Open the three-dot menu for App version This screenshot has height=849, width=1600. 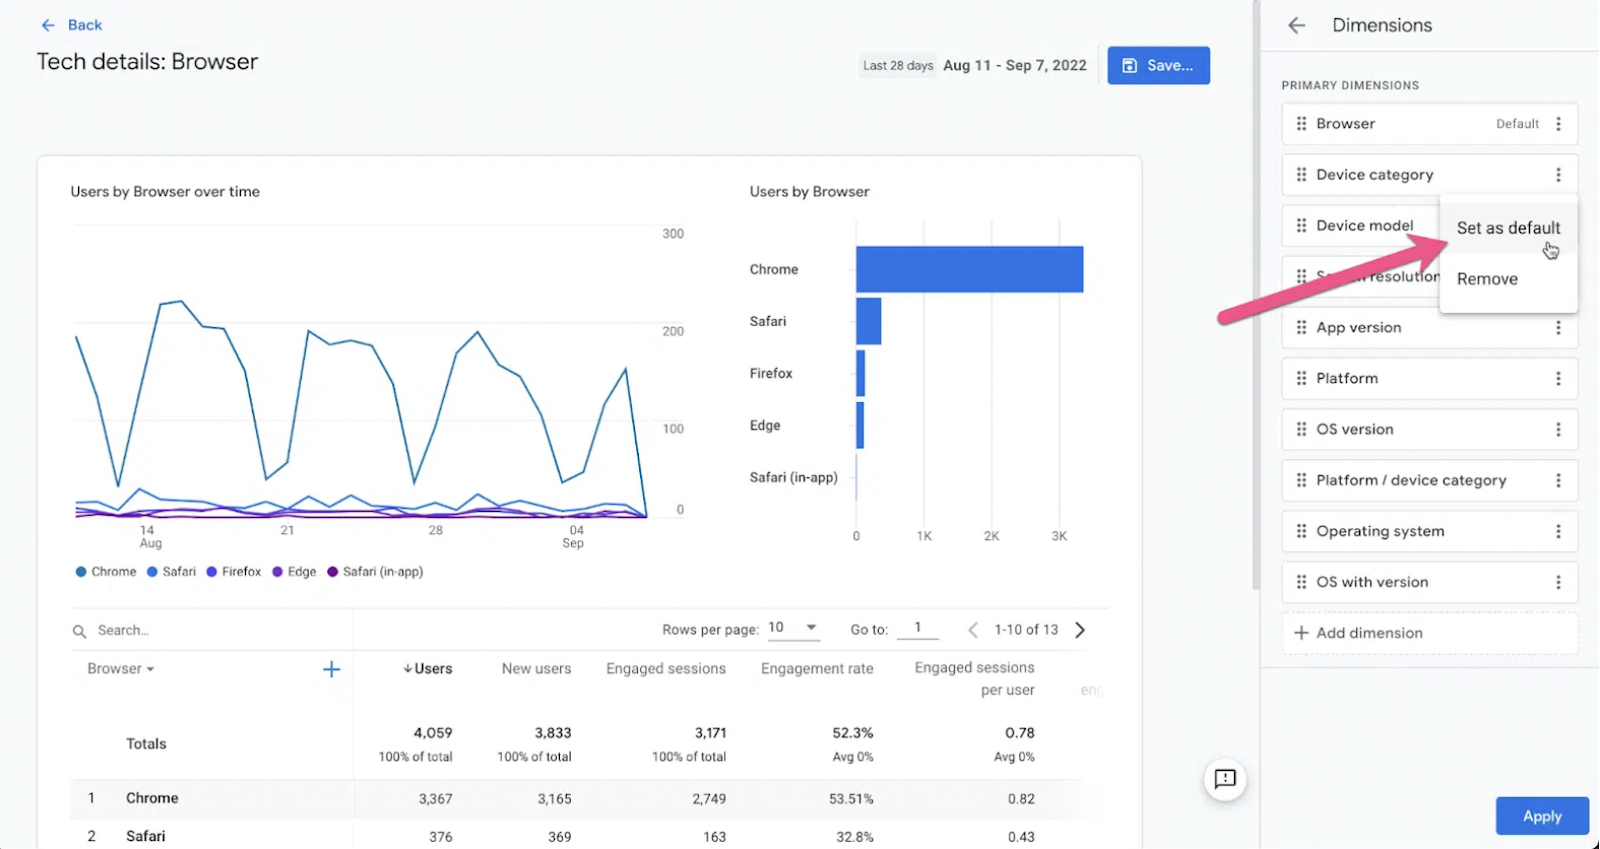[1558, 328]
